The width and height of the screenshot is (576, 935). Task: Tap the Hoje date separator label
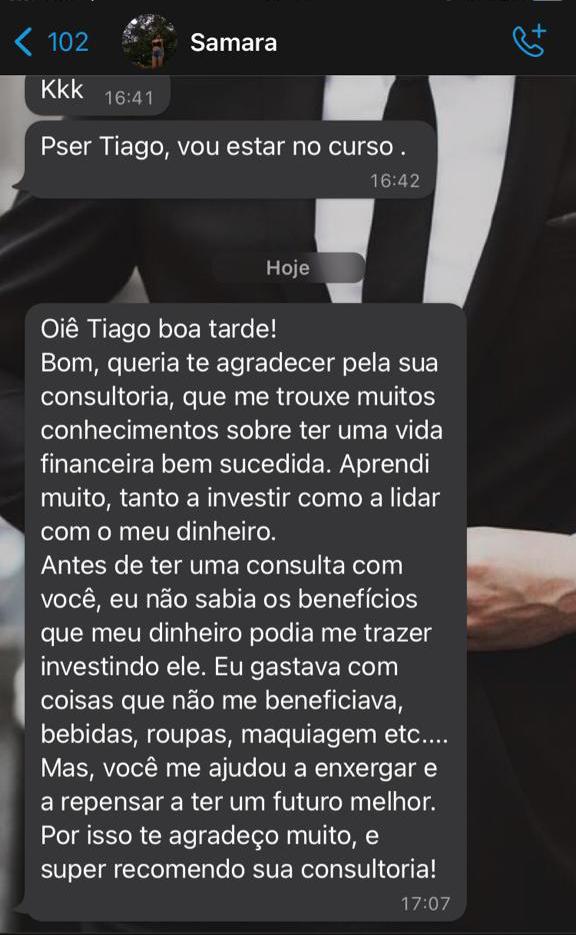[288, 268]
